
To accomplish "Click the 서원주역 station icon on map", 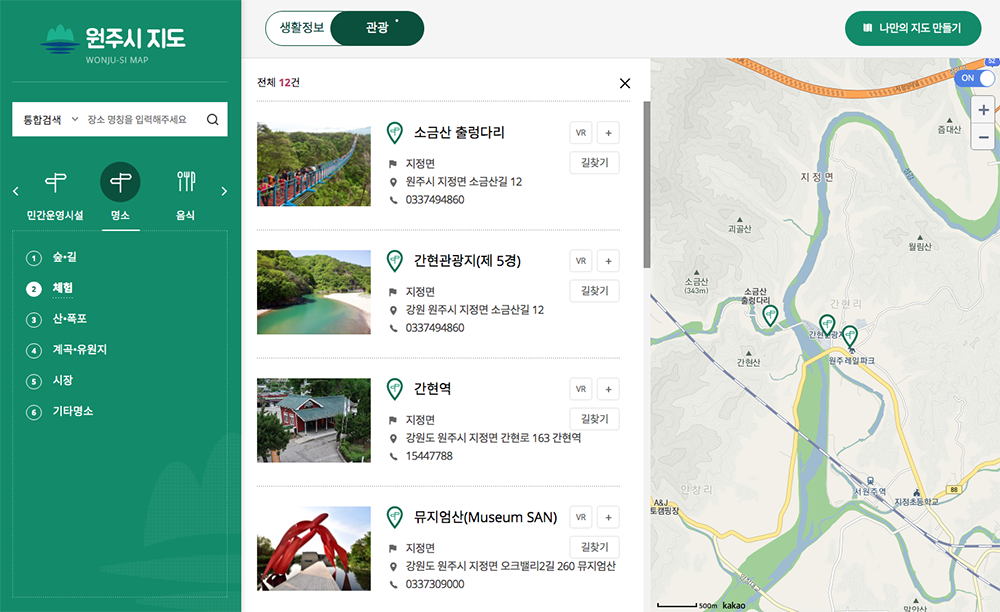I will pos(870,481).
